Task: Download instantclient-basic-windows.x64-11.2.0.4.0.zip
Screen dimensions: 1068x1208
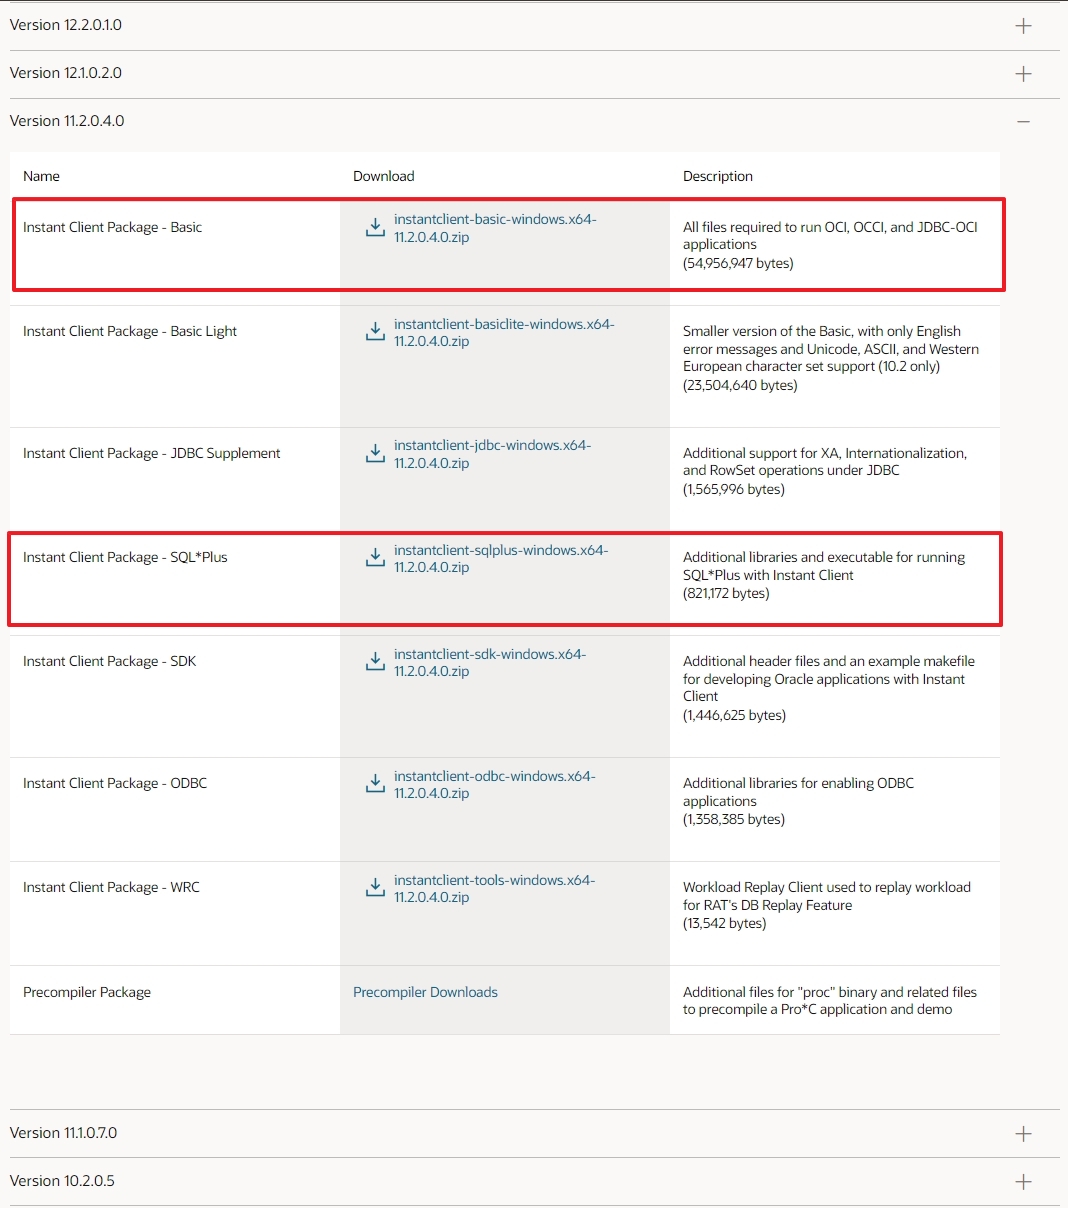Action: pyautogui.click(x=494, y=228)
